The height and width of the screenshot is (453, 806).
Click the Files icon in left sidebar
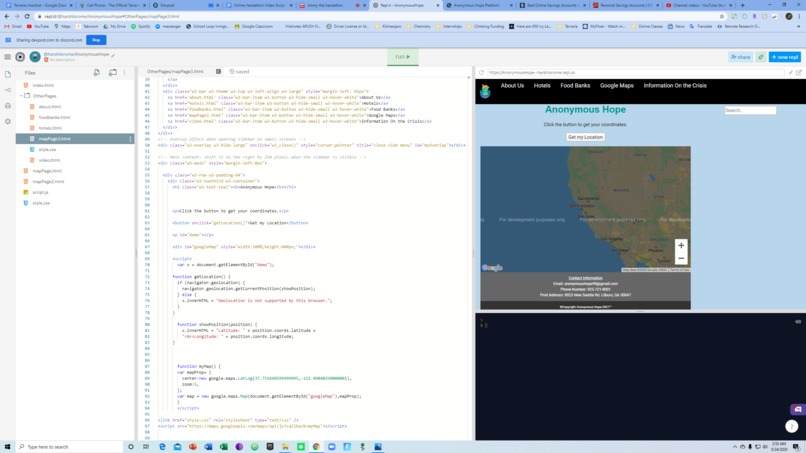[8, 74]
